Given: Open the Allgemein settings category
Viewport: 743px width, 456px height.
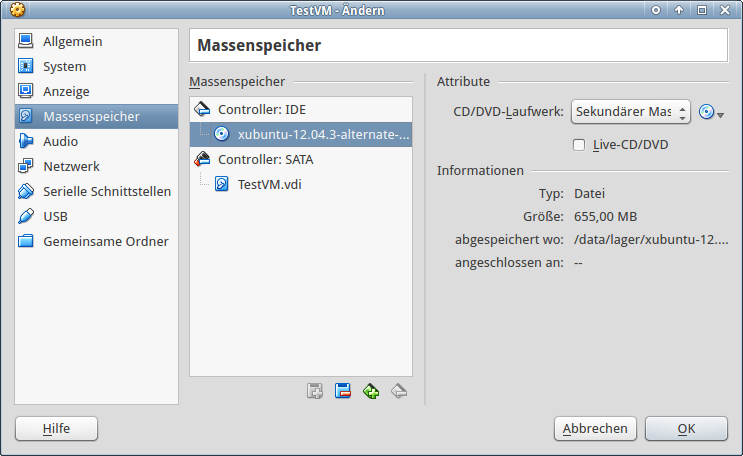Looking at the screenshot, I should 72,42.
